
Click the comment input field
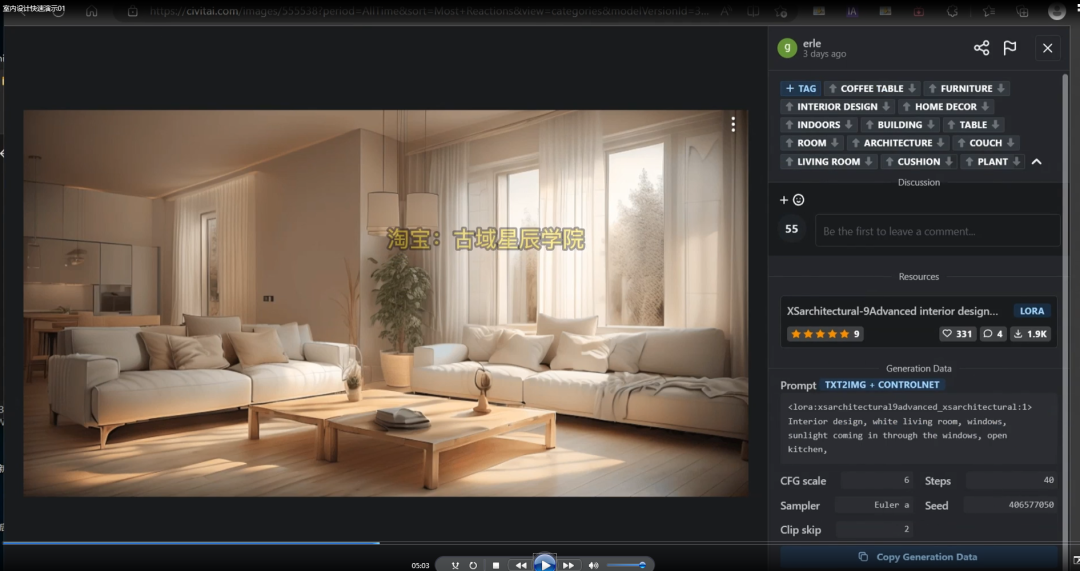936,231
